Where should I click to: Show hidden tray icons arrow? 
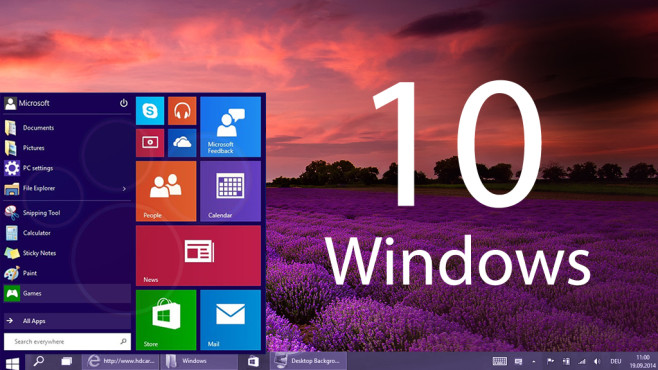[x=534, y=362]
